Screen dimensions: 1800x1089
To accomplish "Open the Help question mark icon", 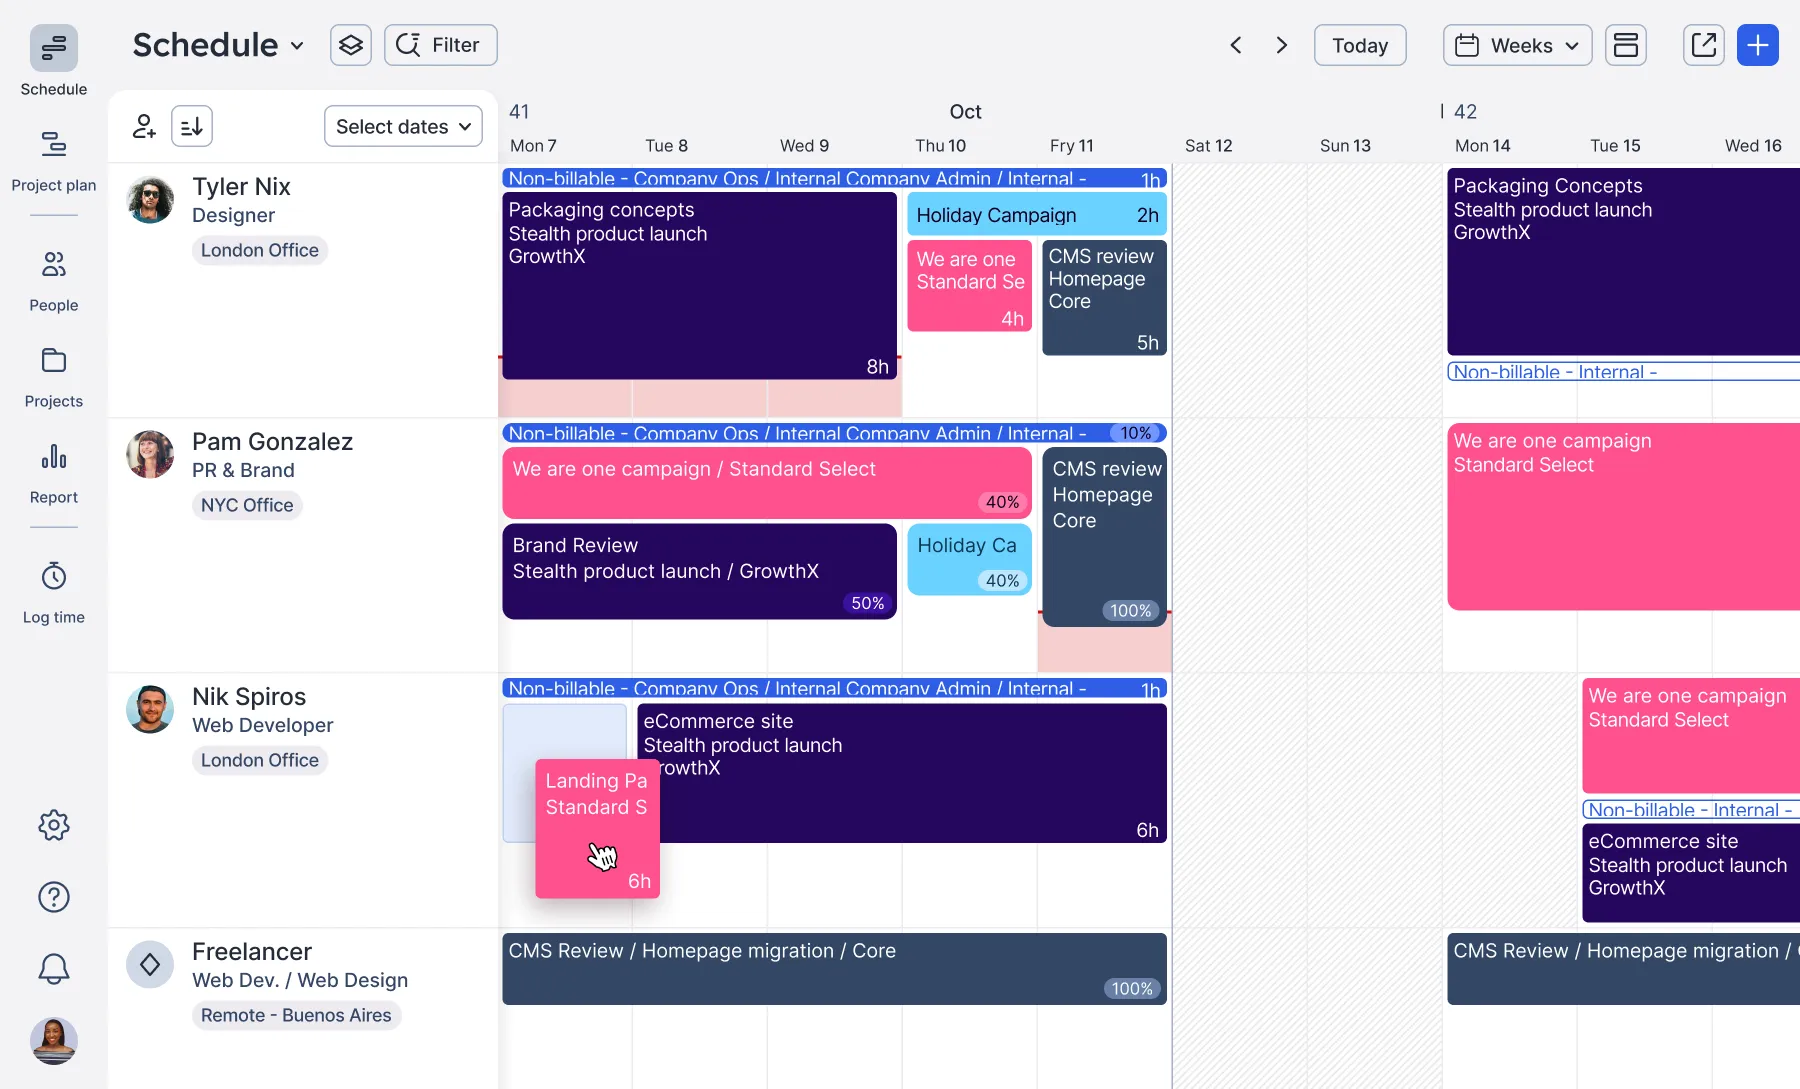I will [53, 897].
